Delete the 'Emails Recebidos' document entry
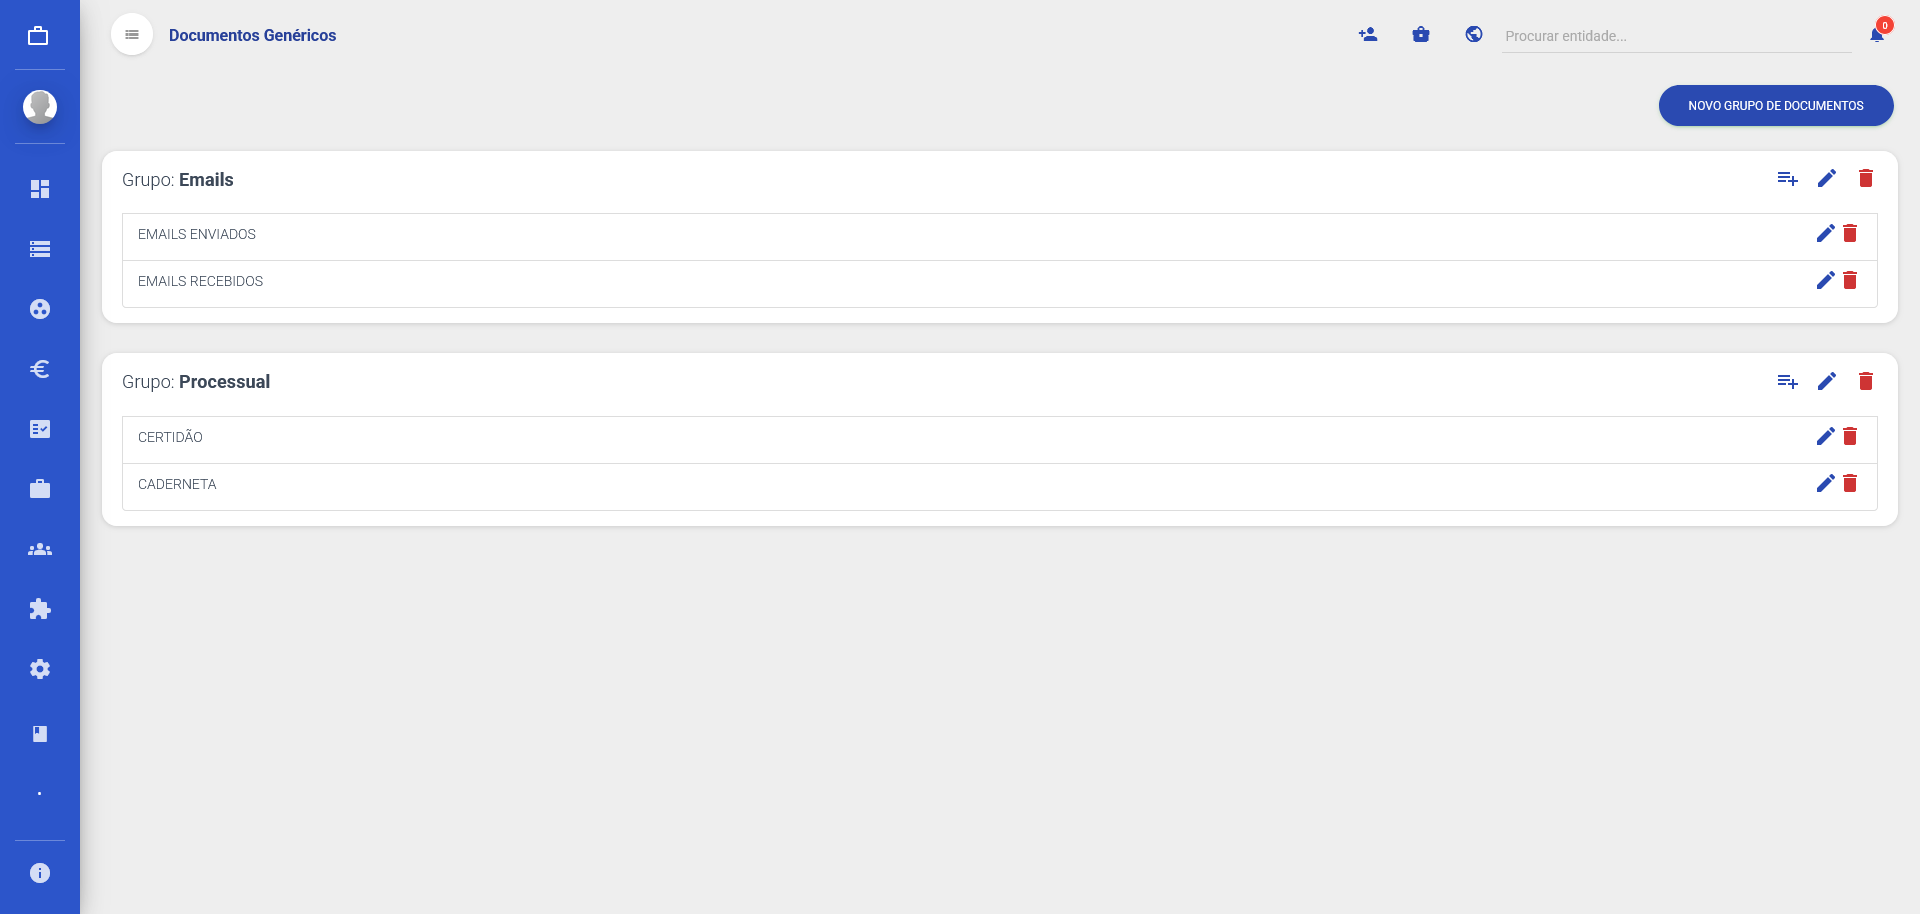The width and height of the screenshot is (1920, 914). tap(1850, 281)
